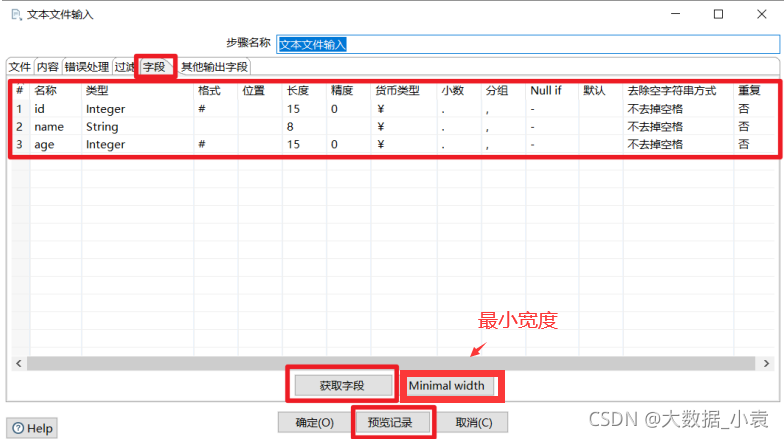The image size is (784, 439).
Task: Click the 步骤名称 input field
Action: 528,44
